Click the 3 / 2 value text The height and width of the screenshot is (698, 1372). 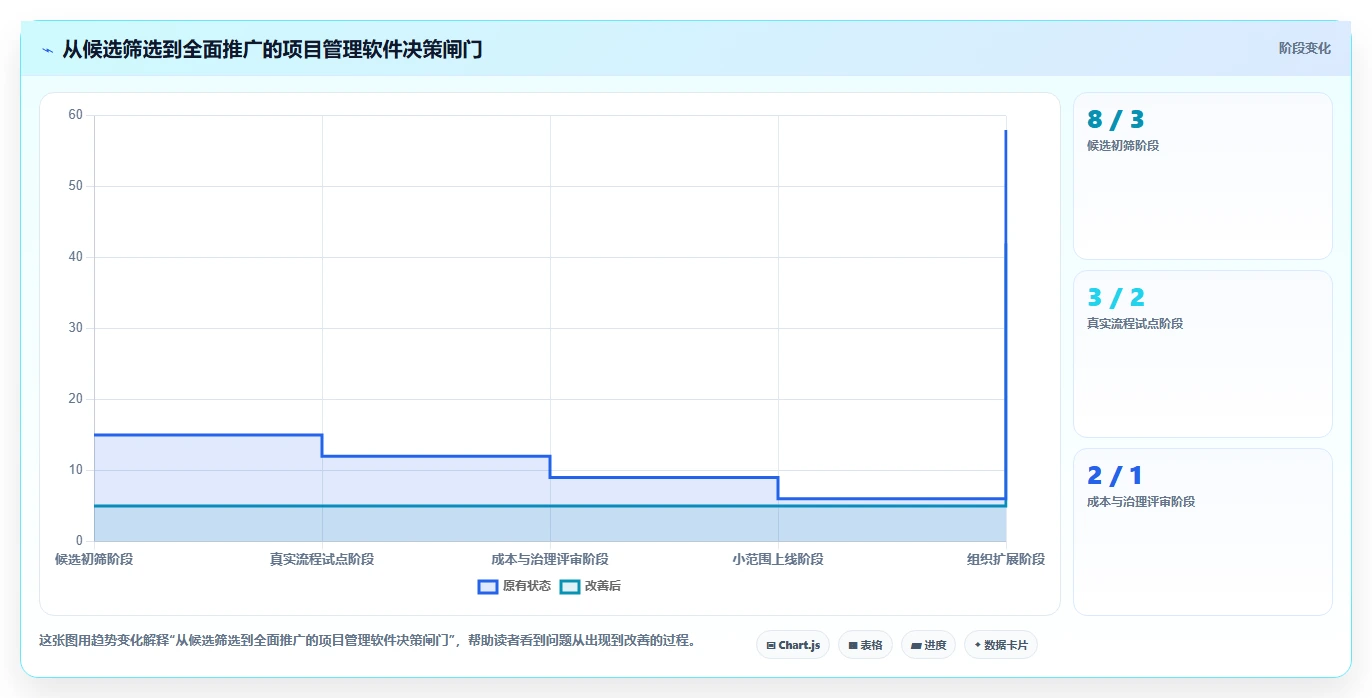coord(1115,298)
